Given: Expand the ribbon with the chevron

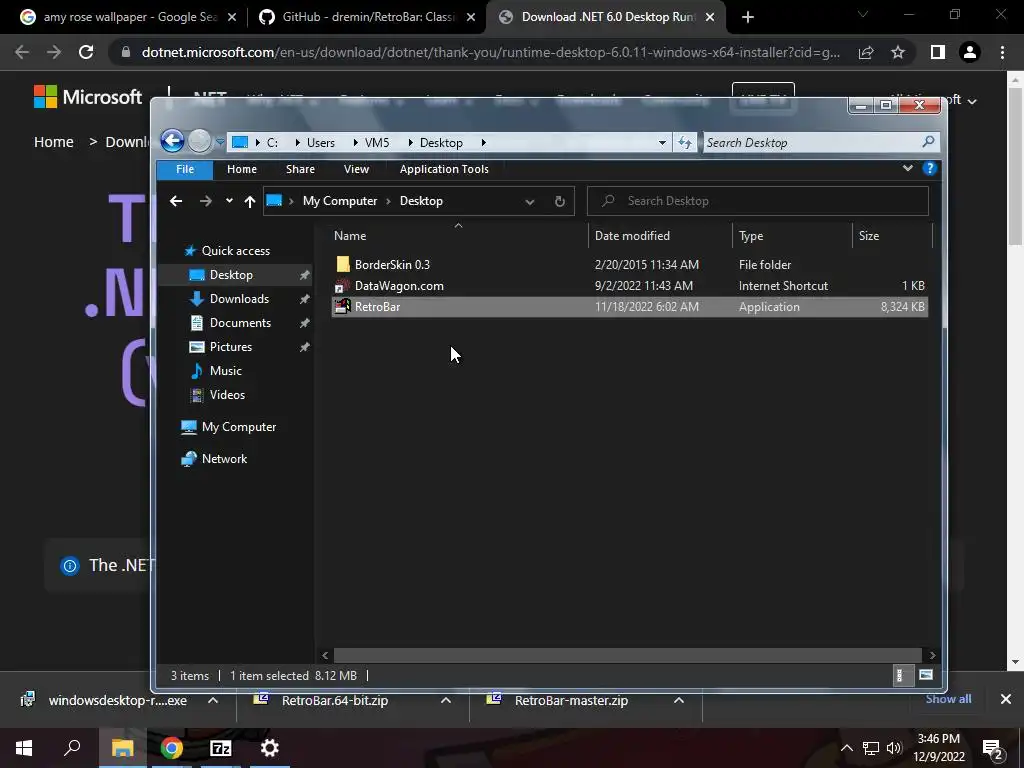Looking at the screenshot, I should point(908,168).
